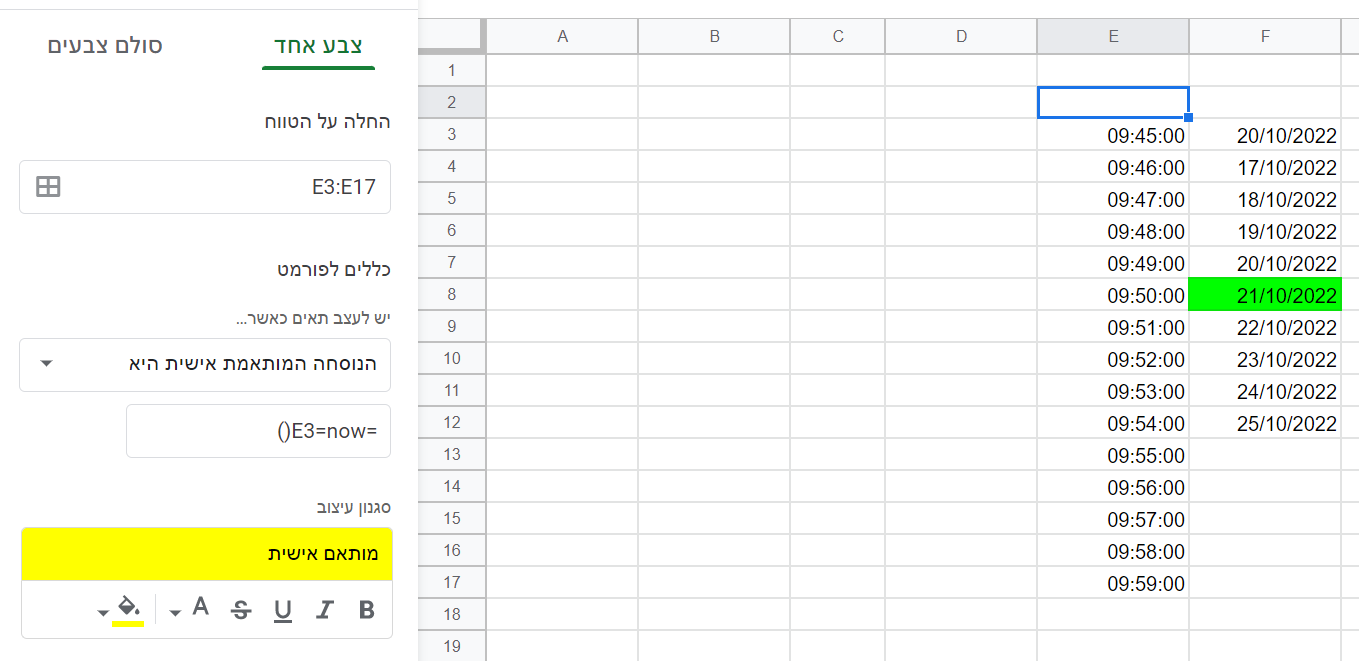The width and height of the screenshot is (1359, 661).
Task: Toggle strikethrough formatting in the style bar
Action: pos(241,610)
